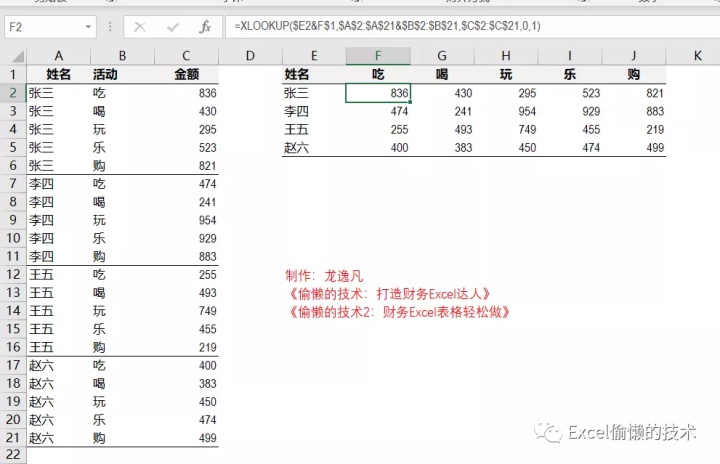Click cell I1 header 乐
720x464 pixels.
(570, 74)
